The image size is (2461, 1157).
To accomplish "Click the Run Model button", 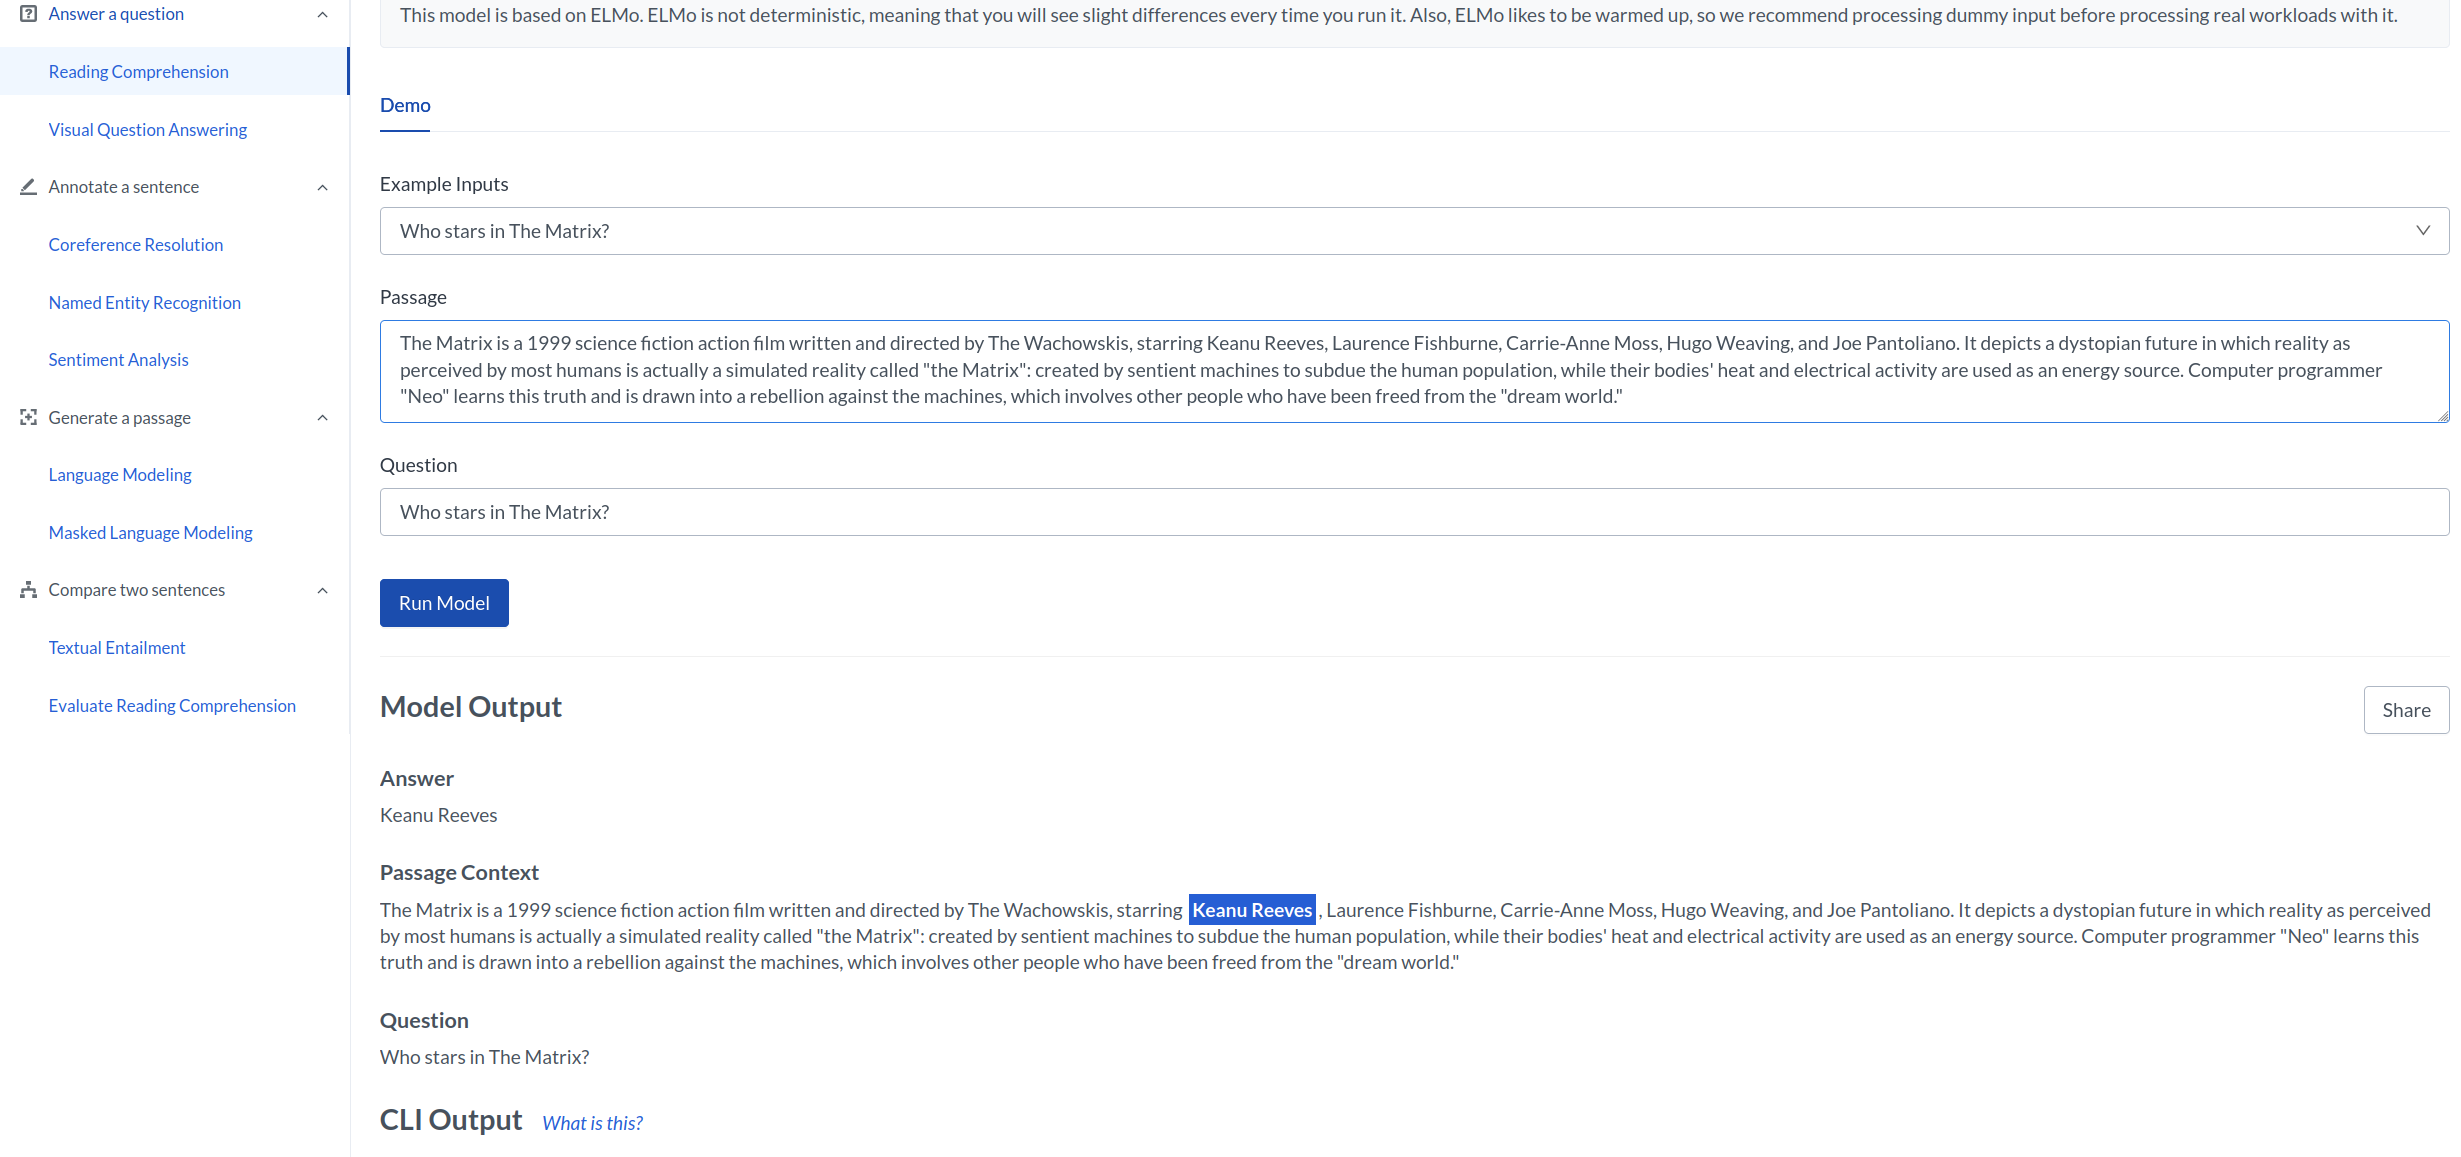I will (x=444, y=603).
